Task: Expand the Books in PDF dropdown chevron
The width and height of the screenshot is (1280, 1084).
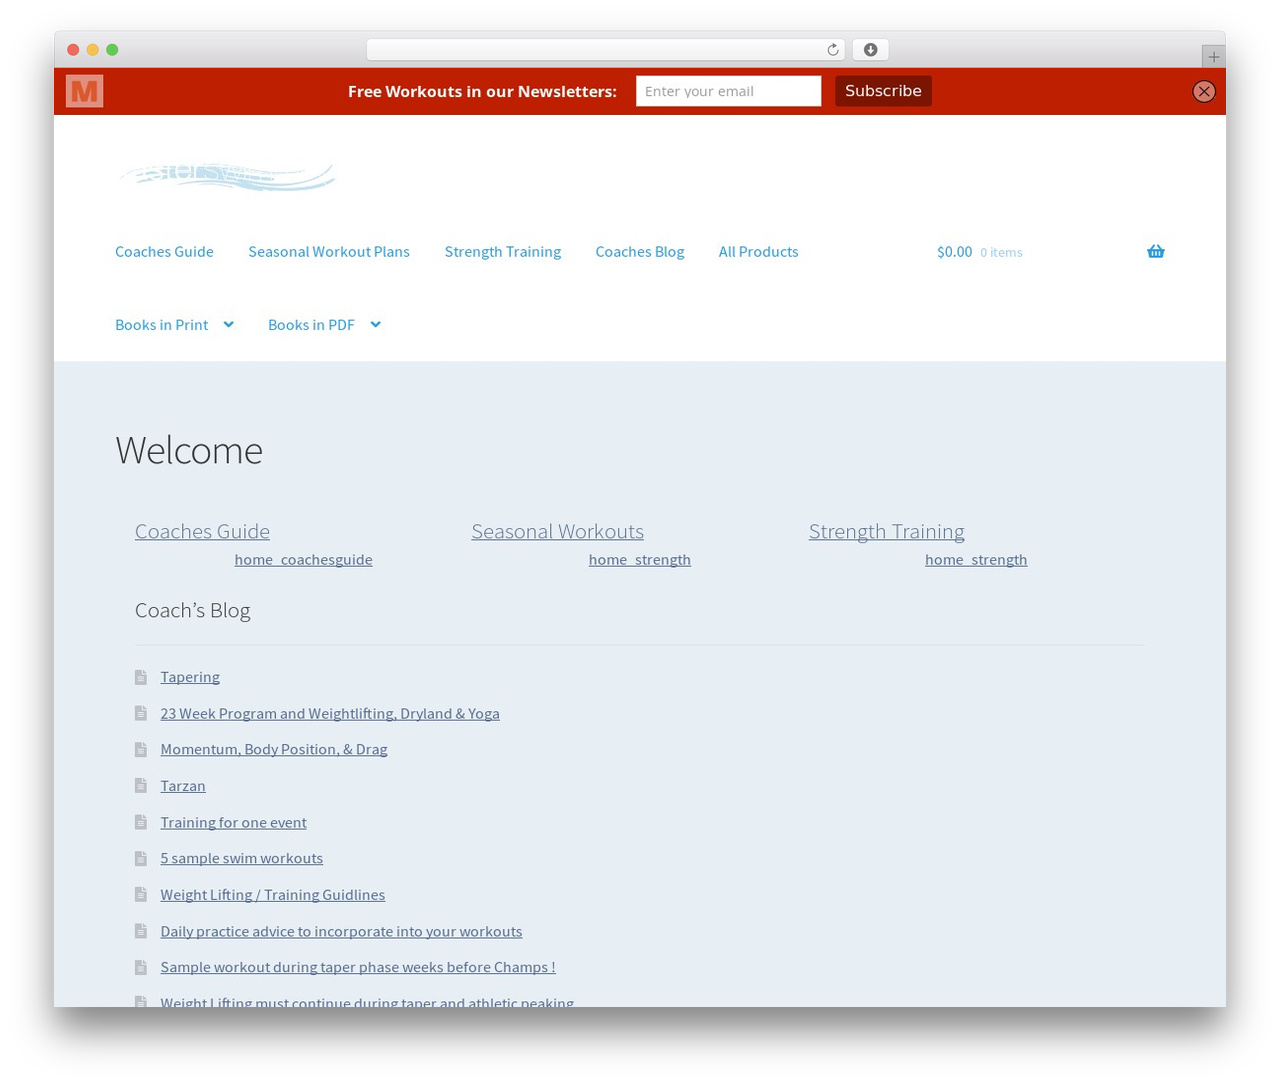Action: coord(375,325)
